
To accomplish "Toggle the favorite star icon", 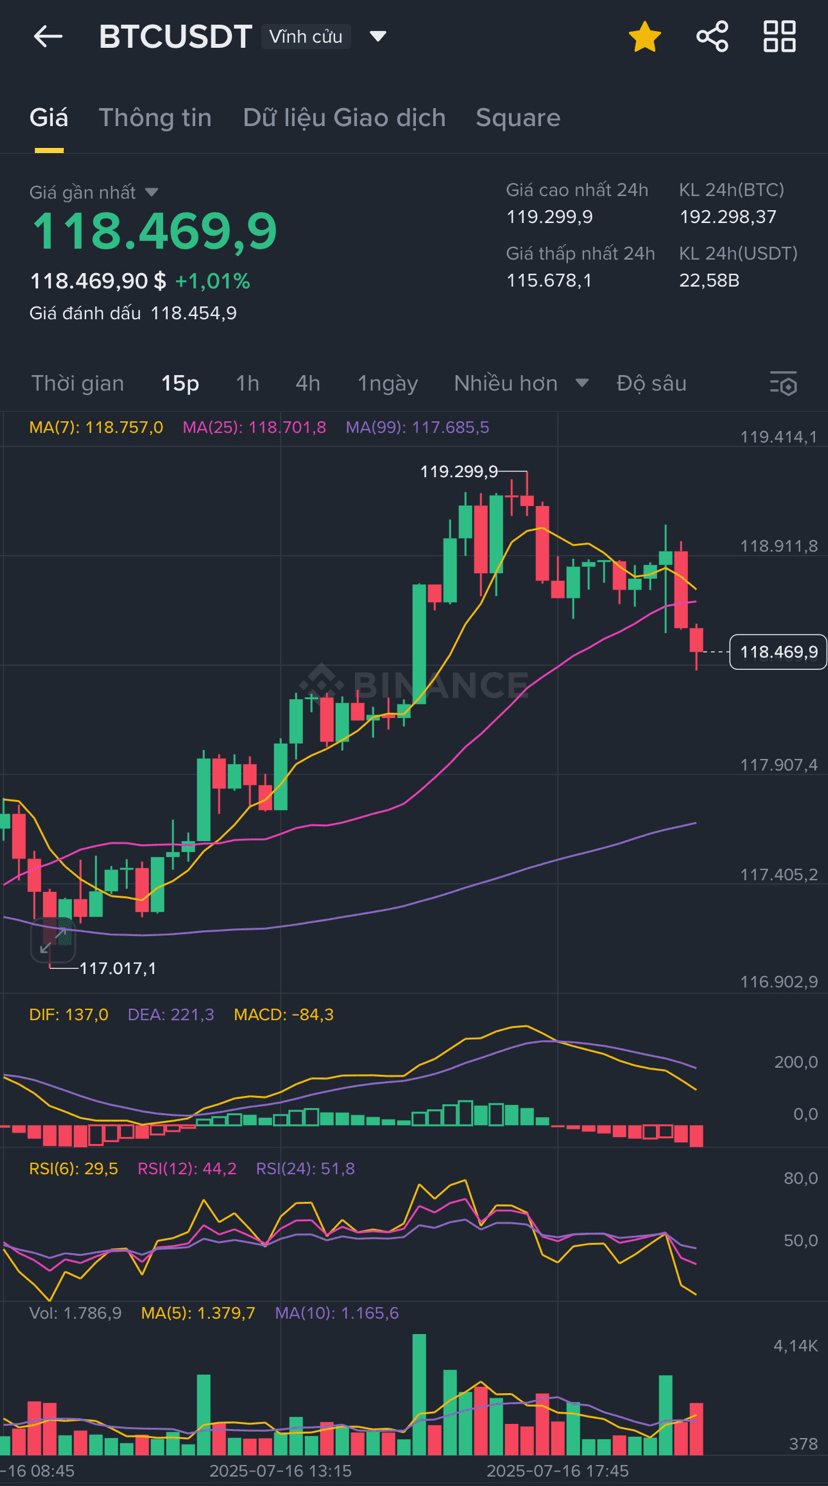I will point(645,37).
